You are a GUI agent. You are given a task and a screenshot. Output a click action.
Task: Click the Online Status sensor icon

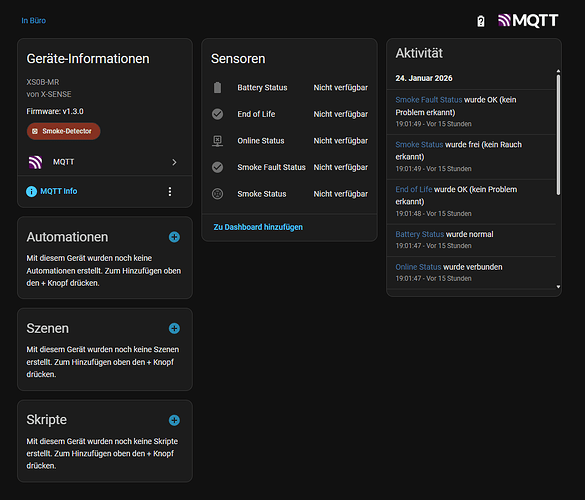pyautogui.click(x=218, y=141)
